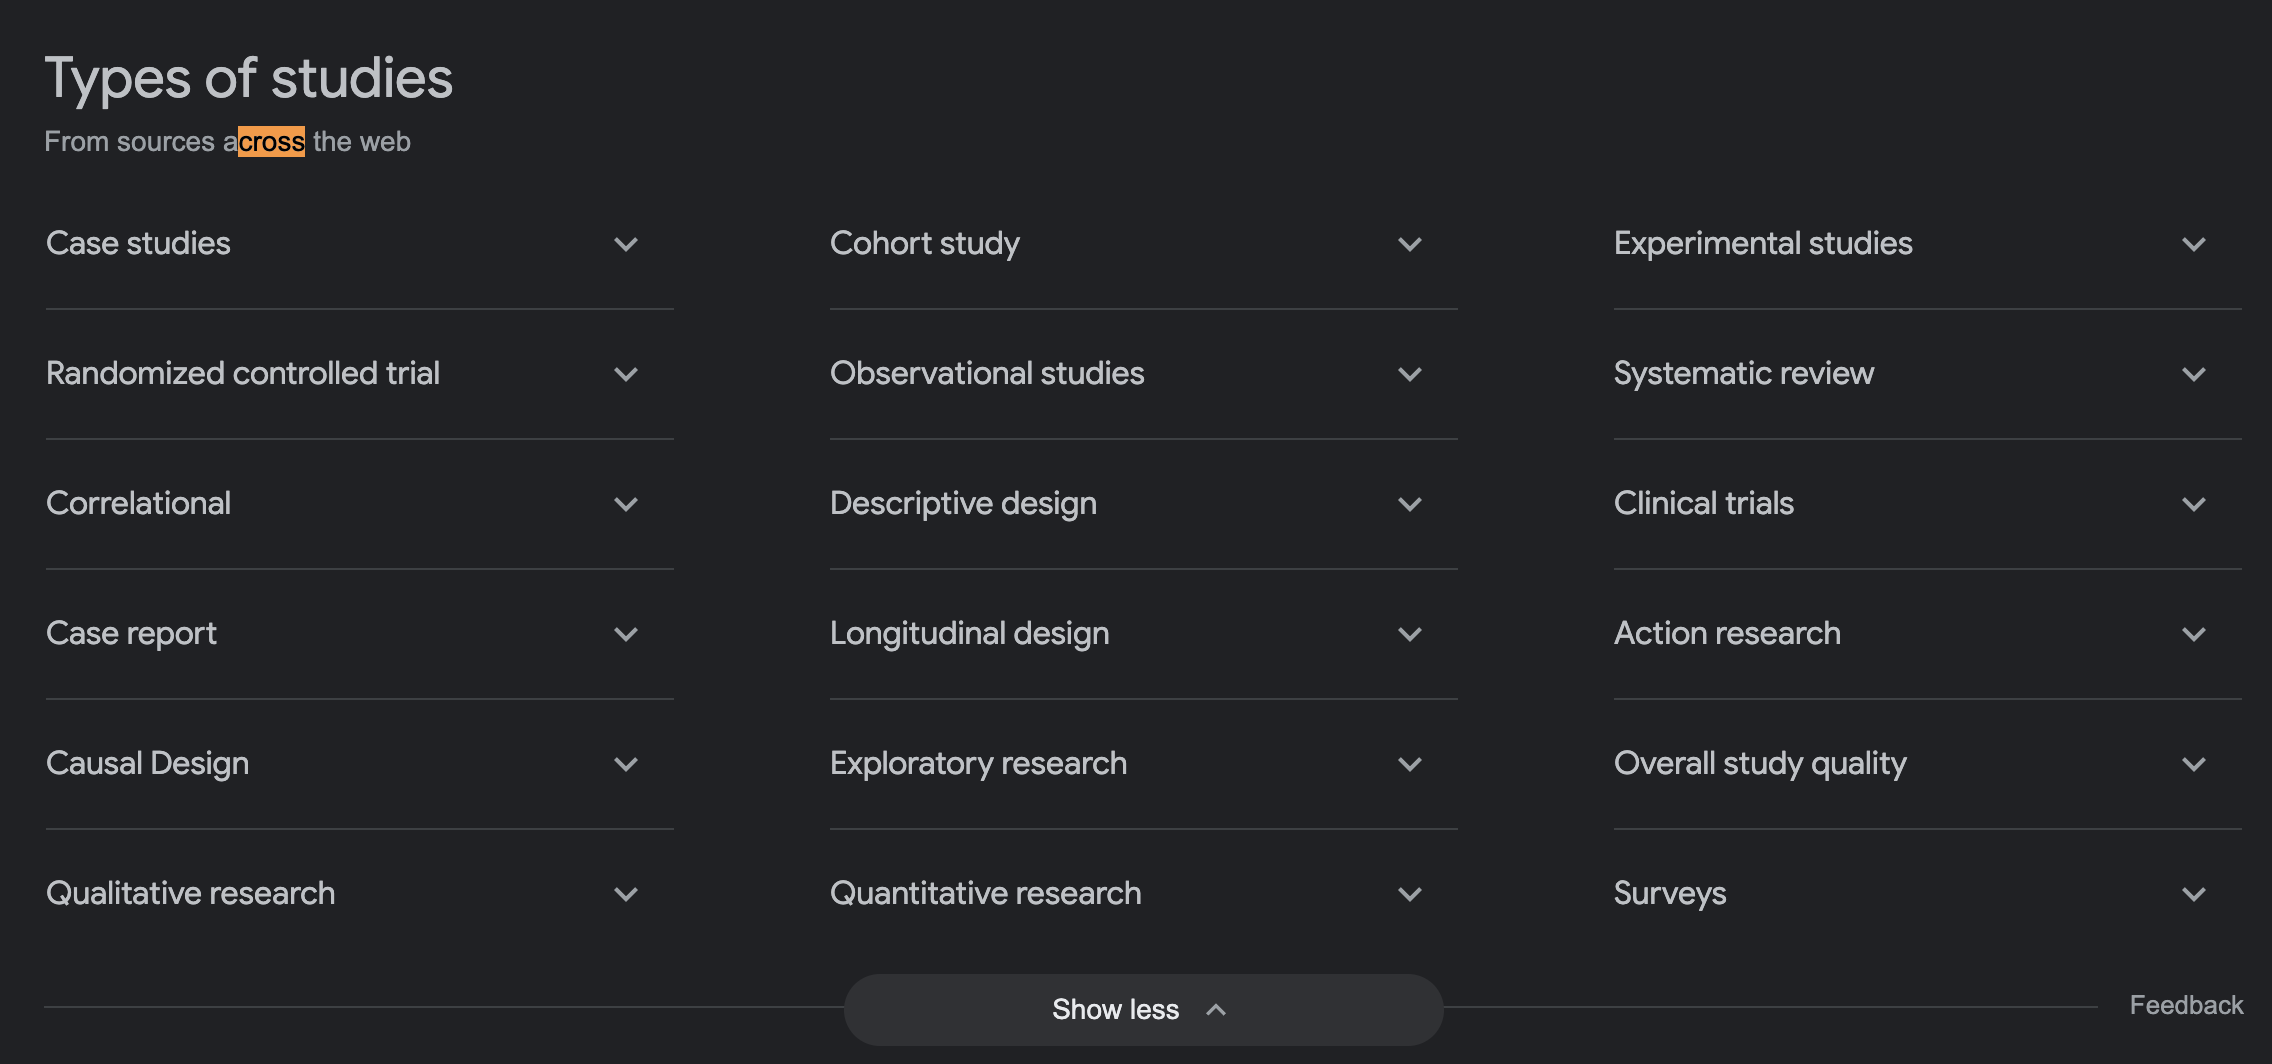Screen dimensions: 2272x1064
Task: Click Overall study quality chevron icon
Action: pos(2194,764)
